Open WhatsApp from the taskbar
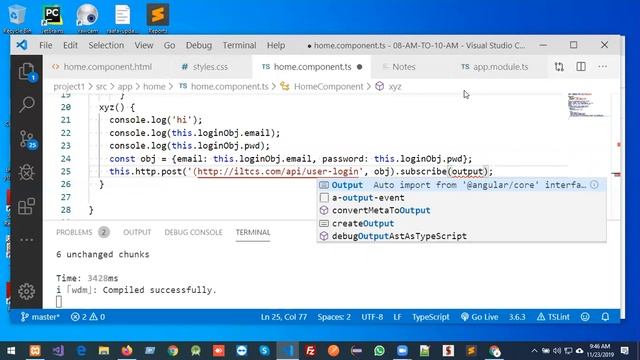This screenshot has height=360, width=640. (x=379, y=351)
